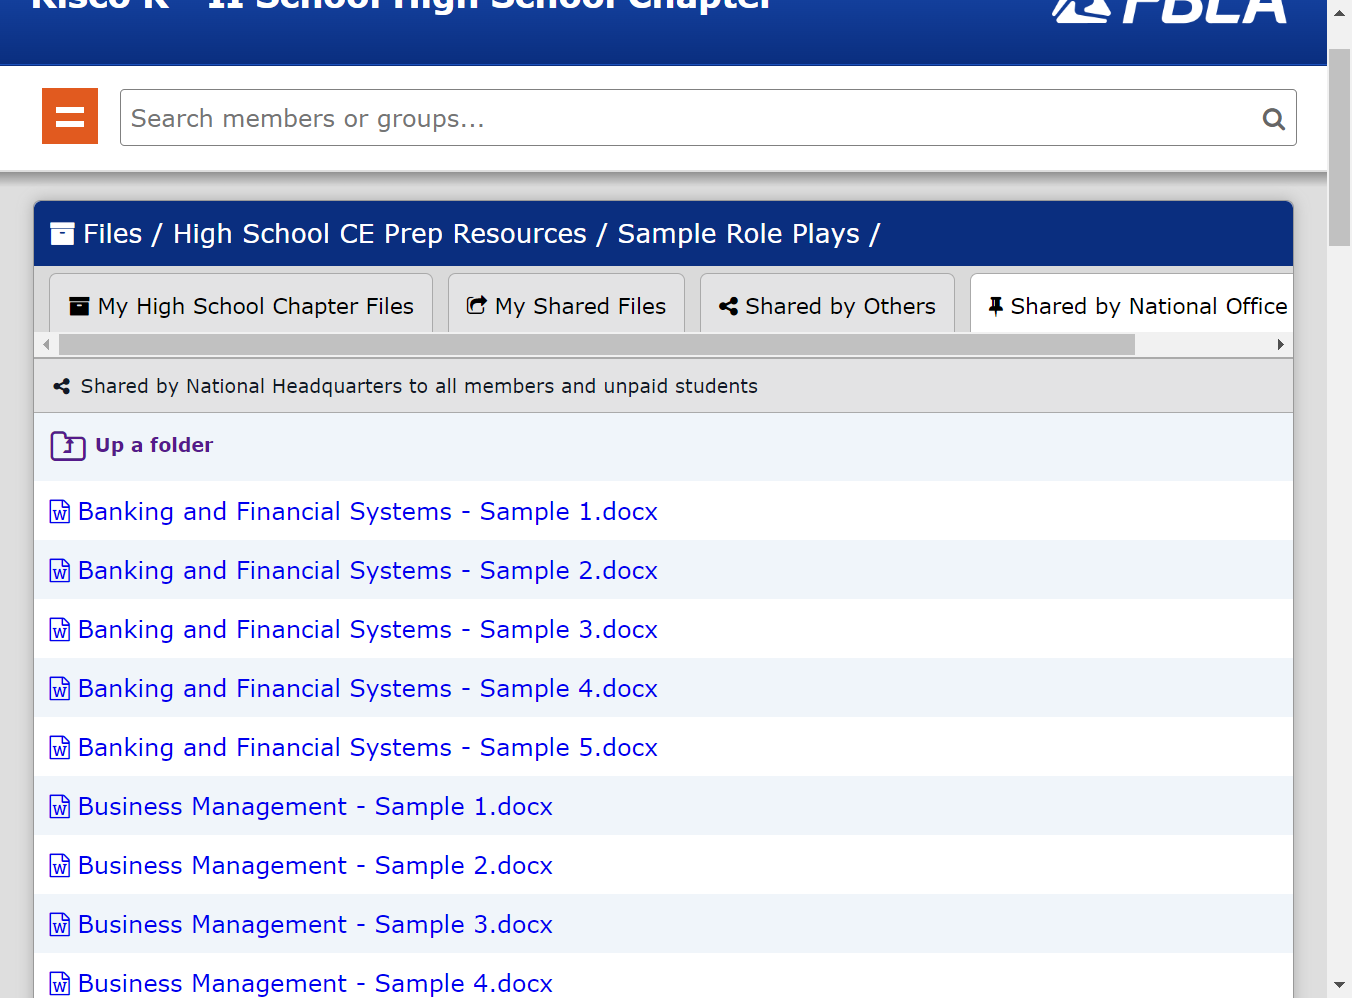Click the tab strip left scroll arrow

click(x=46, y=345)
